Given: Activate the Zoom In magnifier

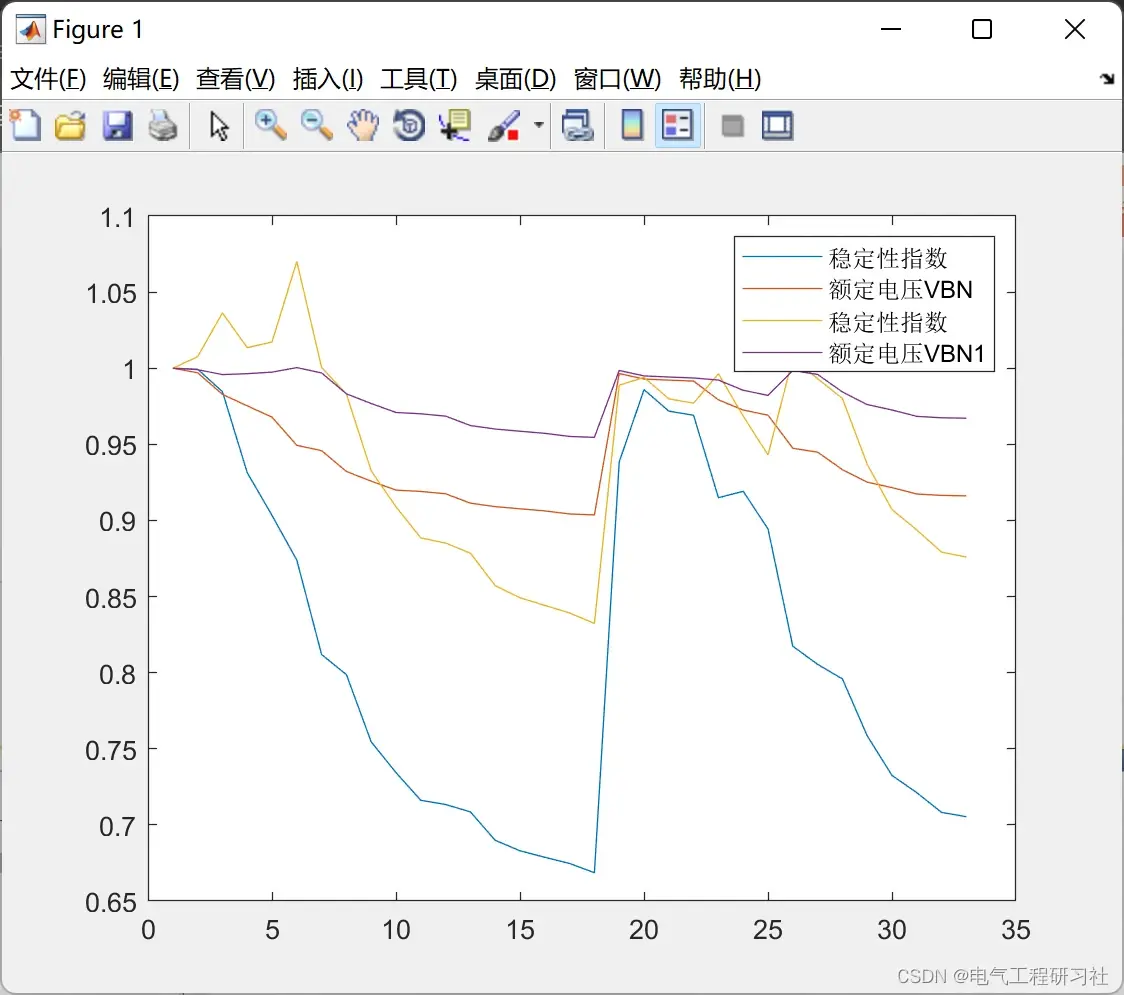Looking at the screenshot, I should 270,125.
